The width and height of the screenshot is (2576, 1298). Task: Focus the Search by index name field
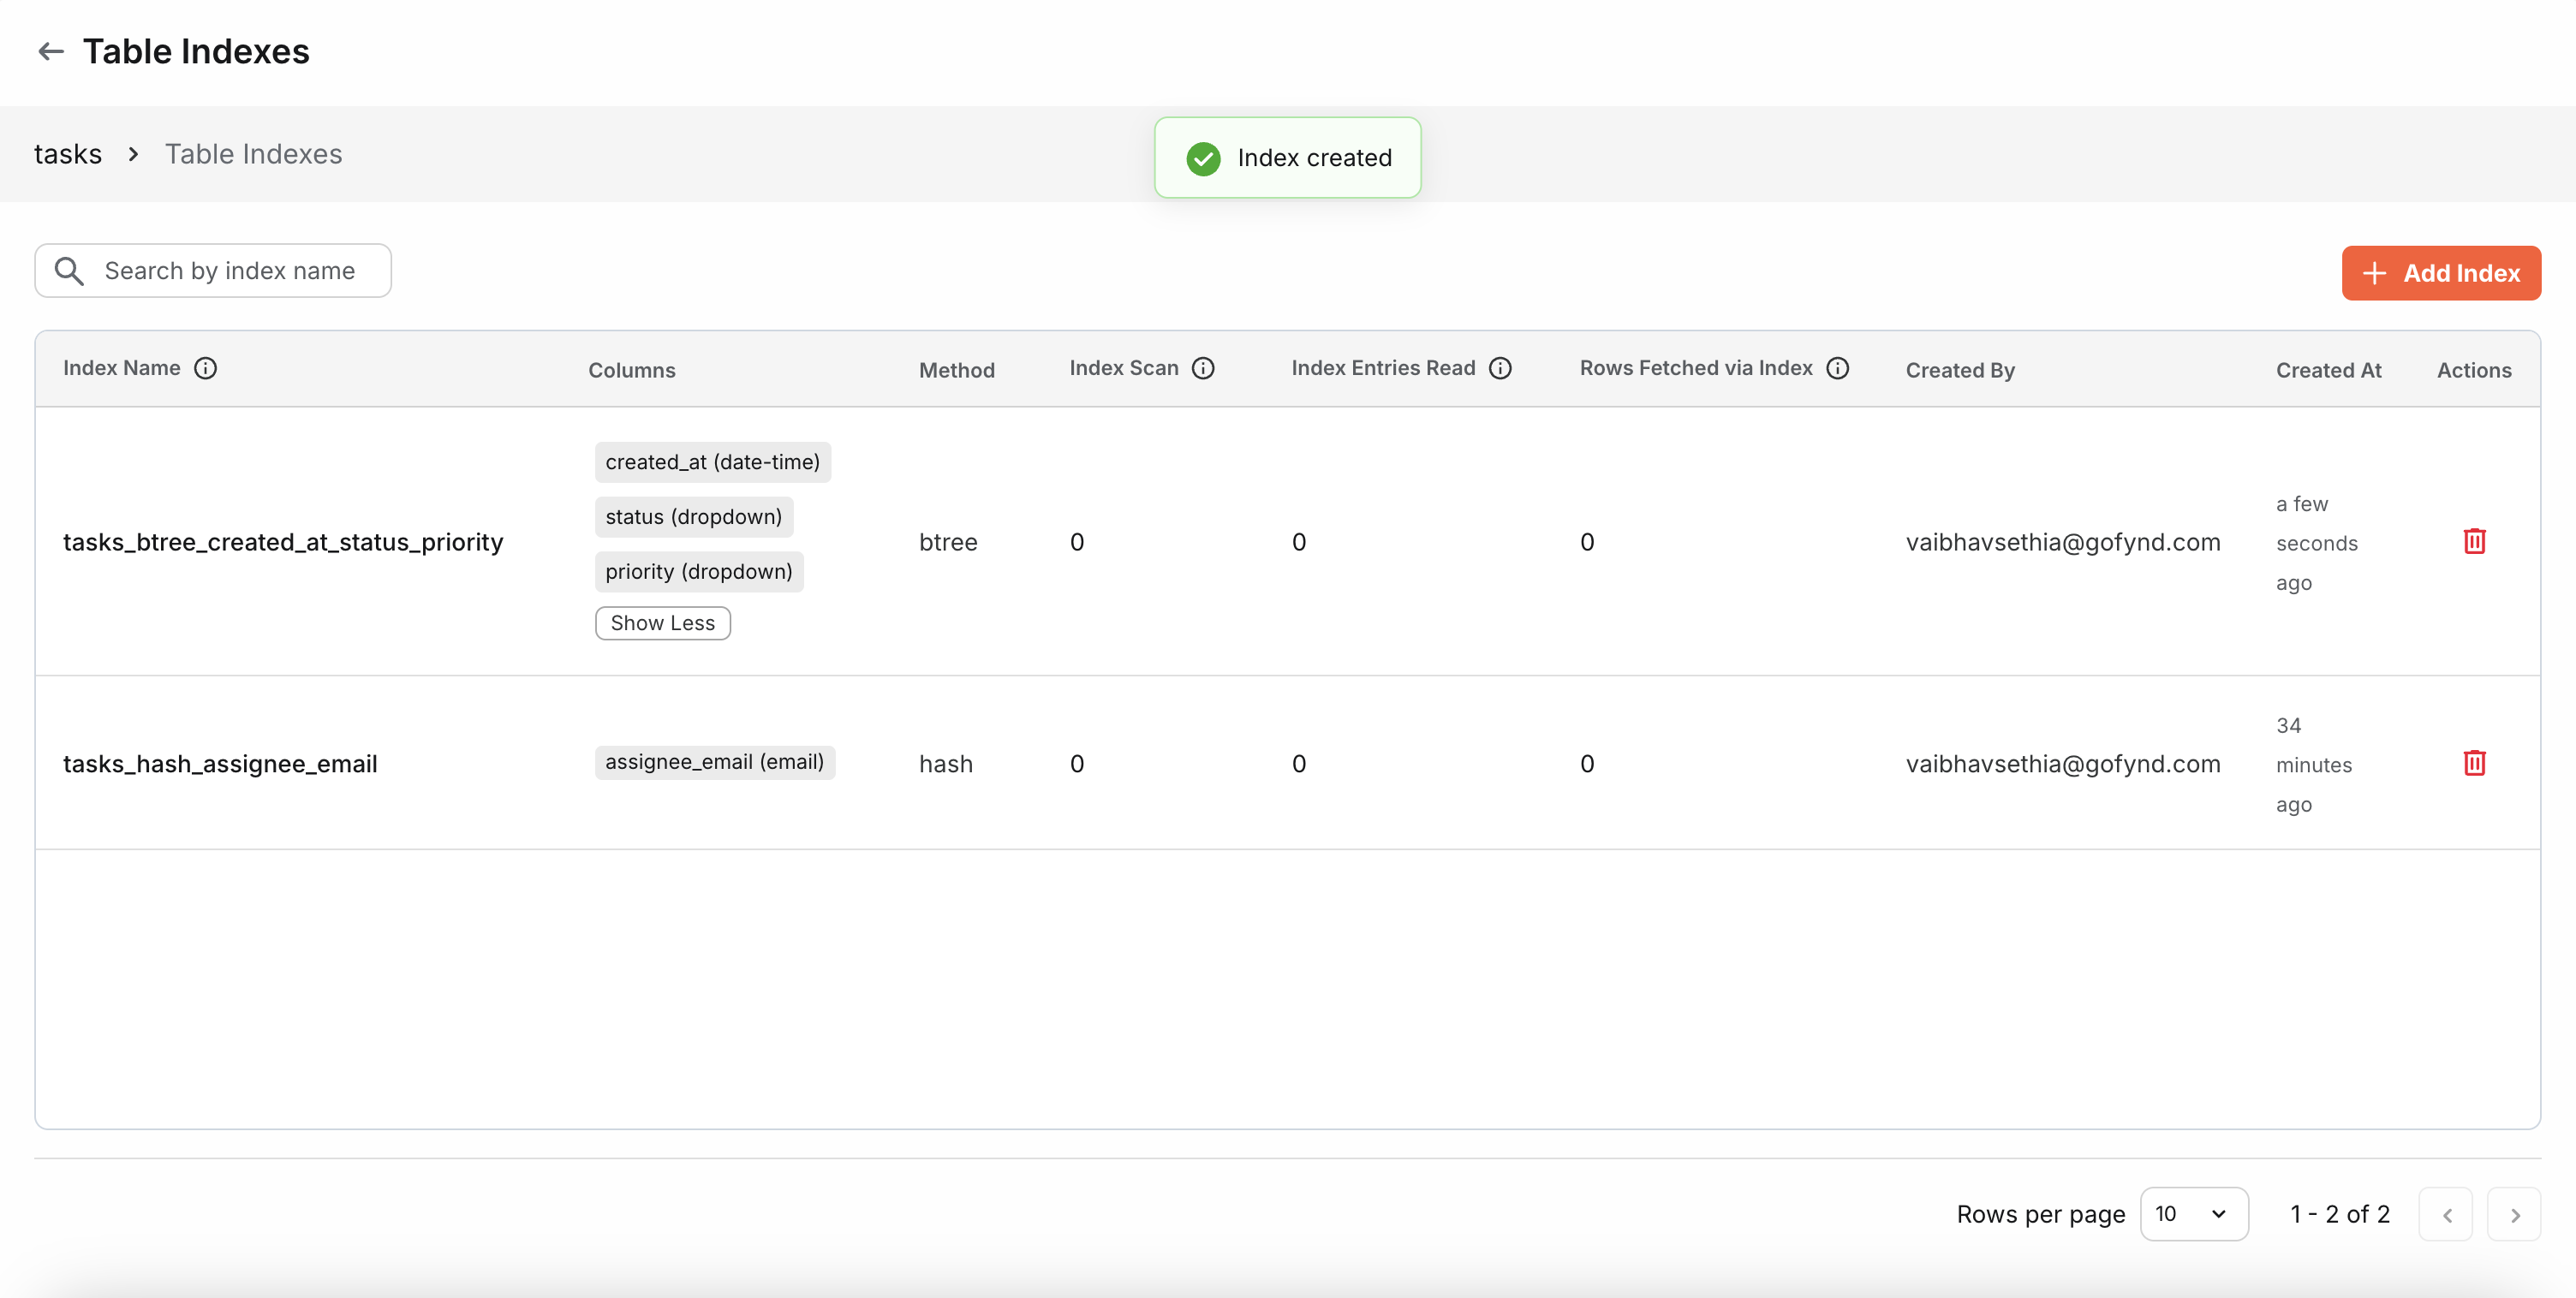tap(230, 271)
